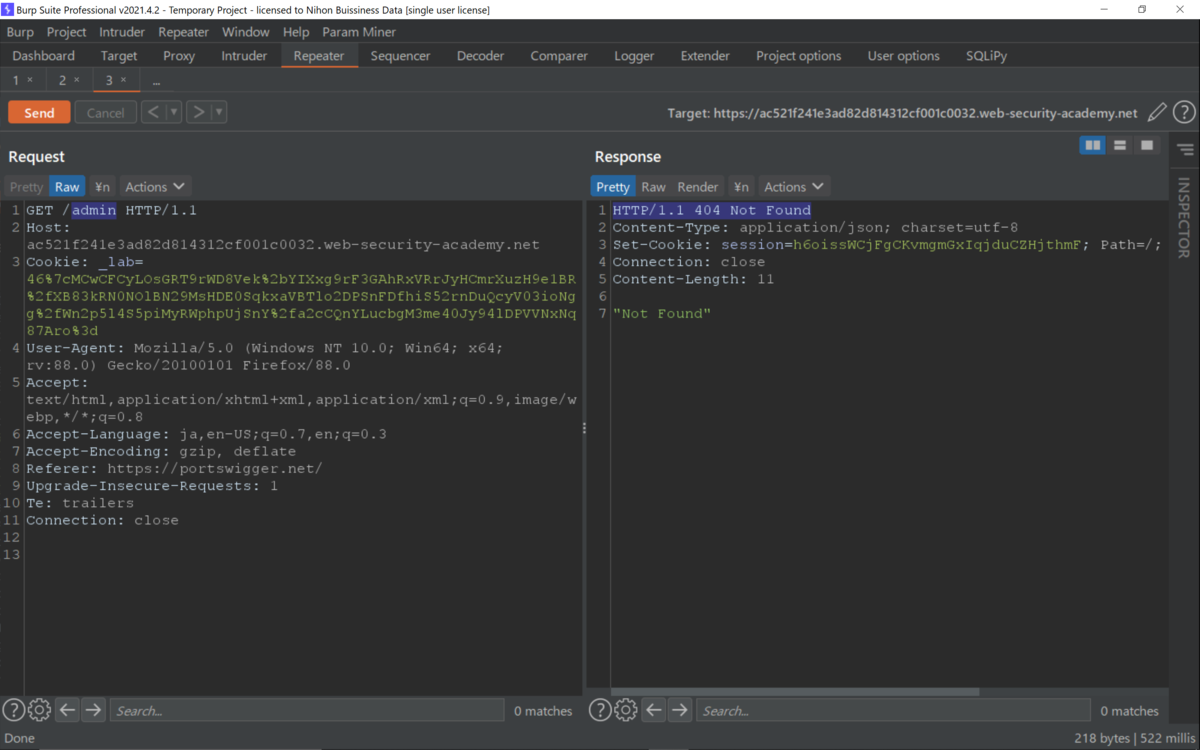Open the Response Actions dropdown
Viewport: 1200px width, 750px height.
coord(794,186)
